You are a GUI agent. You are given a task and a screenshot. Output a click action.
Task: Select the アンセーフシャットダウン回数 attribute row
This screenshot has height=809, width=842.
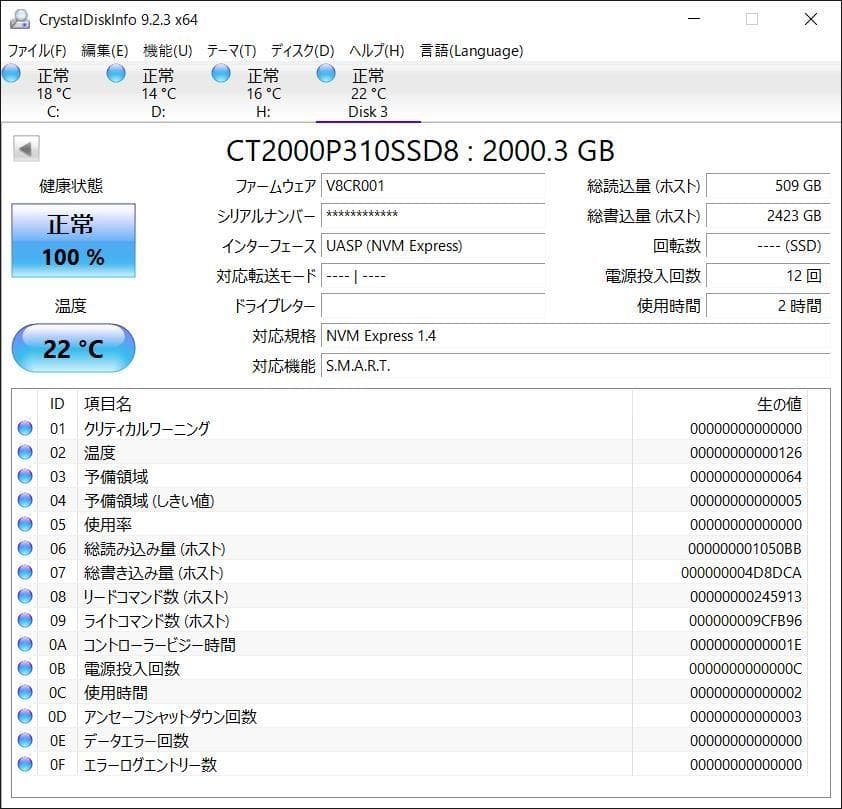click(410, 716)
